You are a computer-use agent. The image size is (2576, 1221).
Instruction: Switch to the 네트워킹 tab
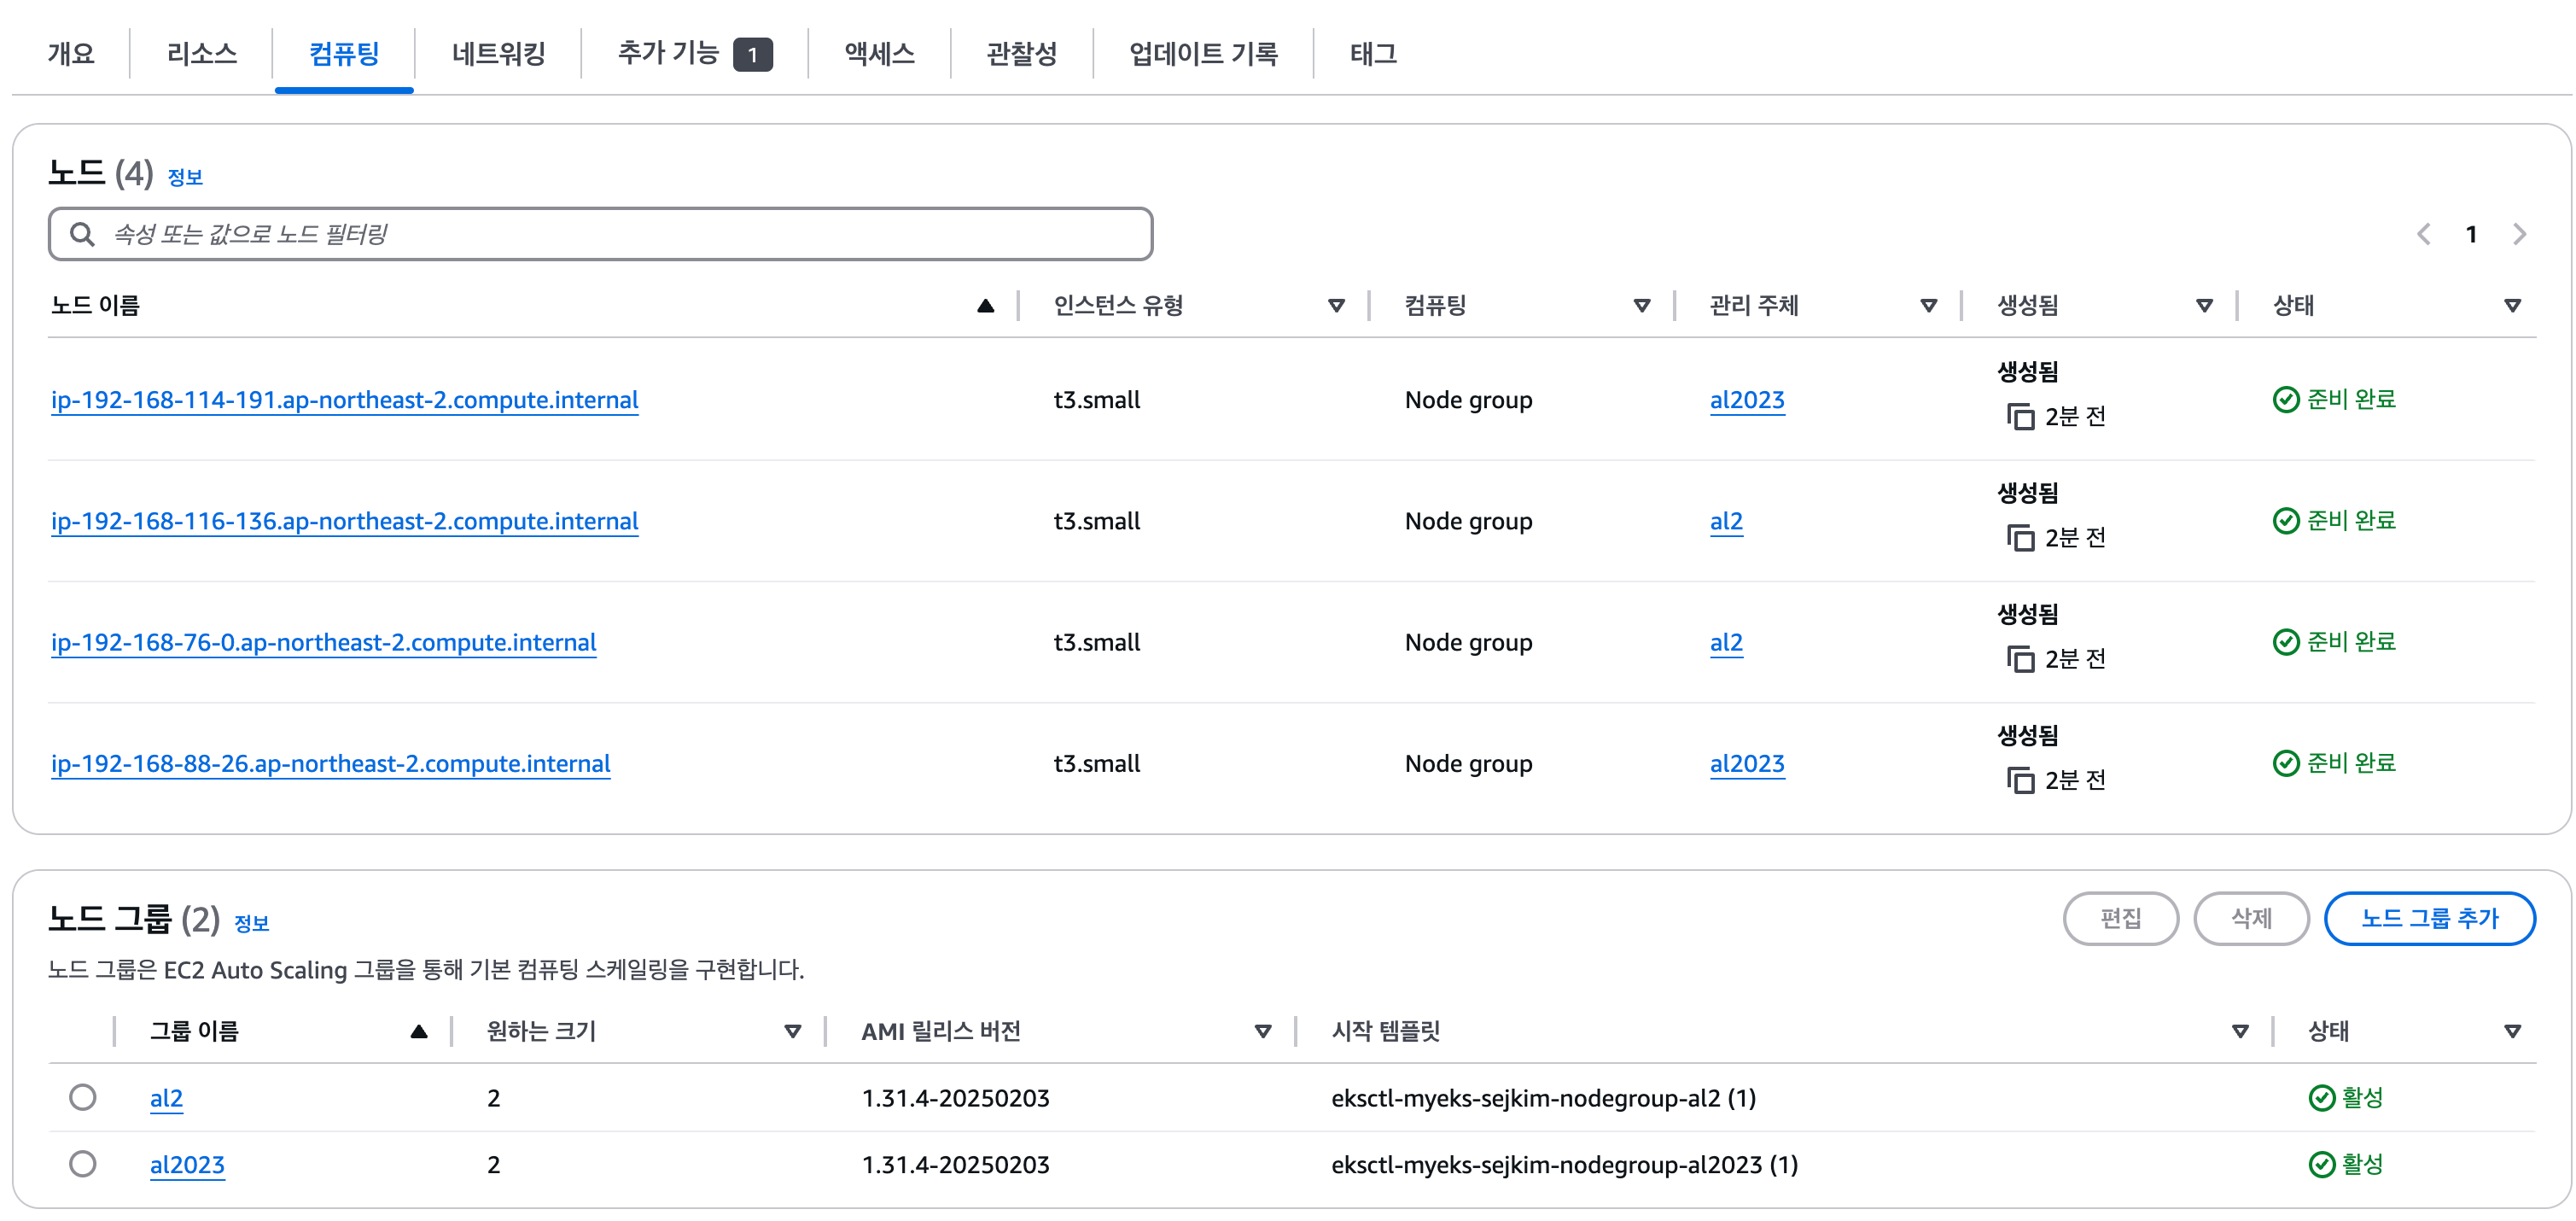(498, 53)
